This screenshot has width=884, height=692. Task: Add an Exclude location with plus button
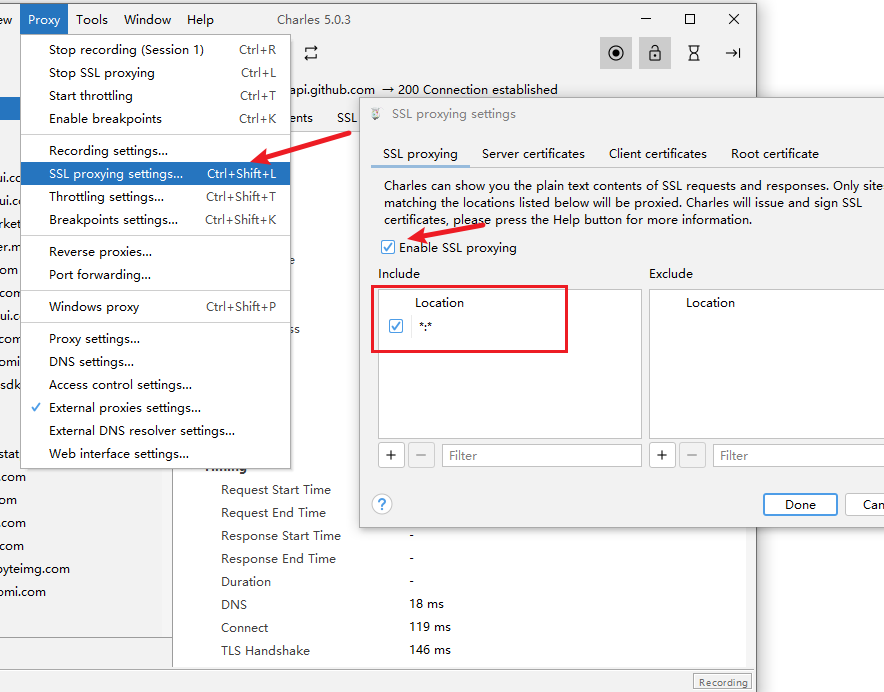coord(662,455)
